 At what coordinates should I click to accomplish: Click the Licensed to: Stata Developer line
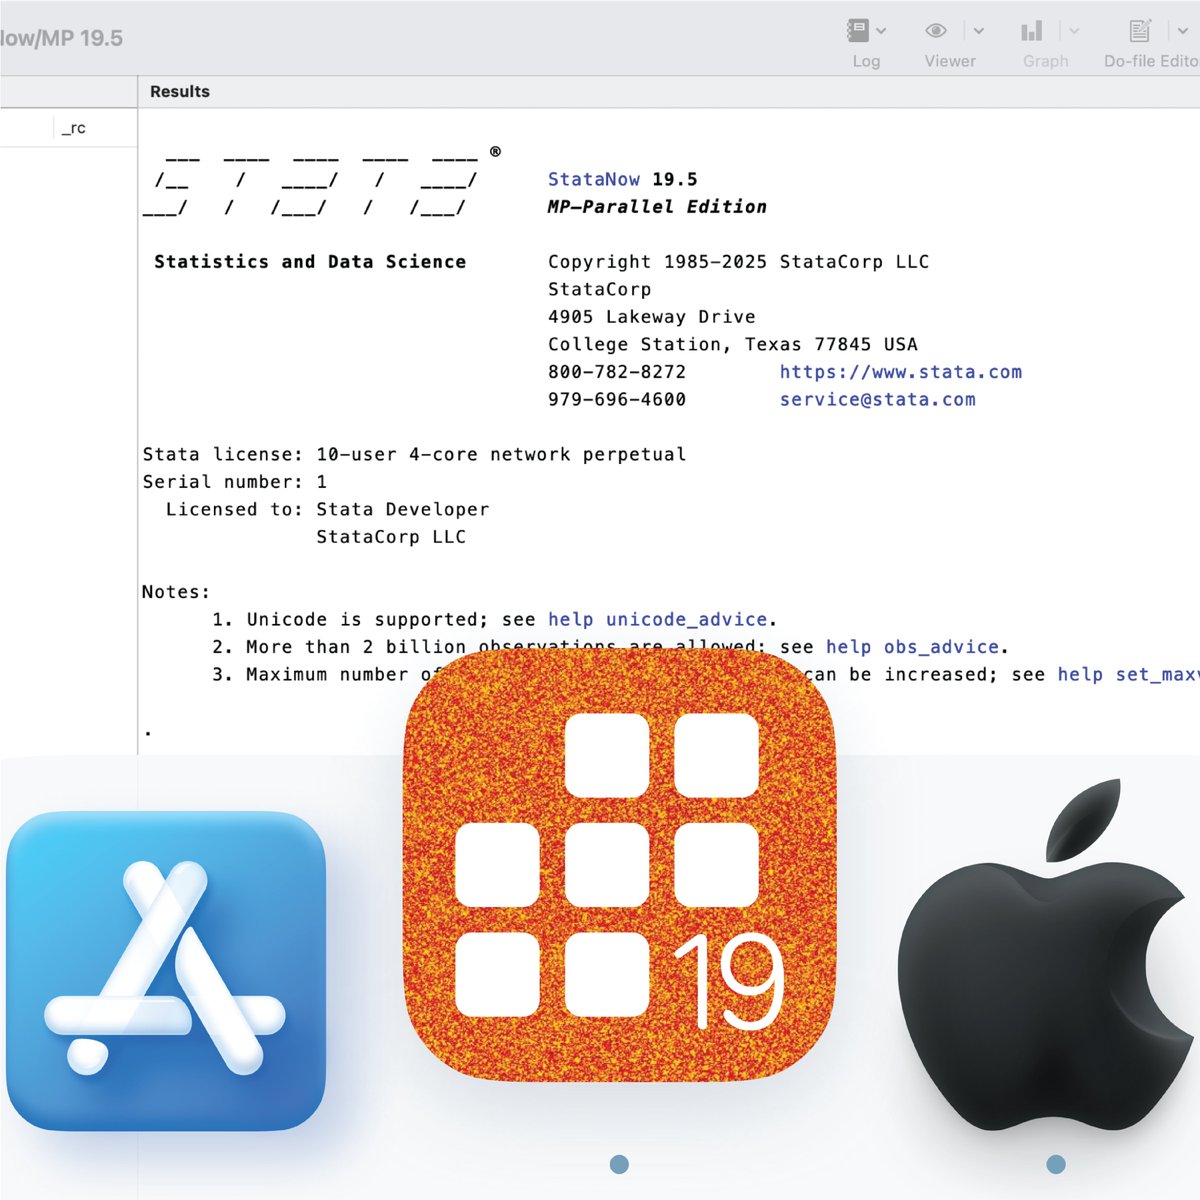tap(328, 509)
